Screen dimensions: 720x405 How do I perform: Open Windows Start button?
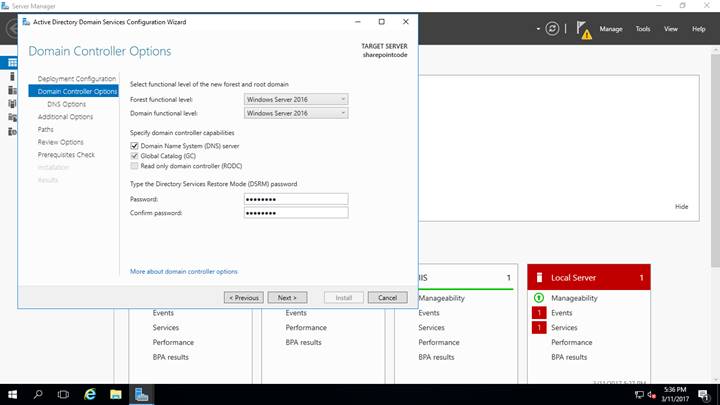click(x=12, y=394)
